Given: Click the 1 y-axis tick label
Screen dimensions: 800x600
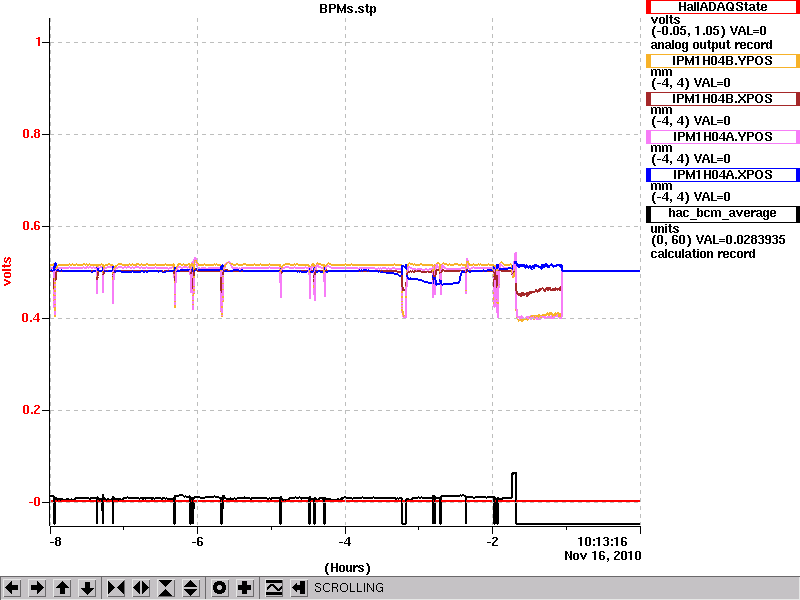Looking at the screenshot, I should coord(39,42).
